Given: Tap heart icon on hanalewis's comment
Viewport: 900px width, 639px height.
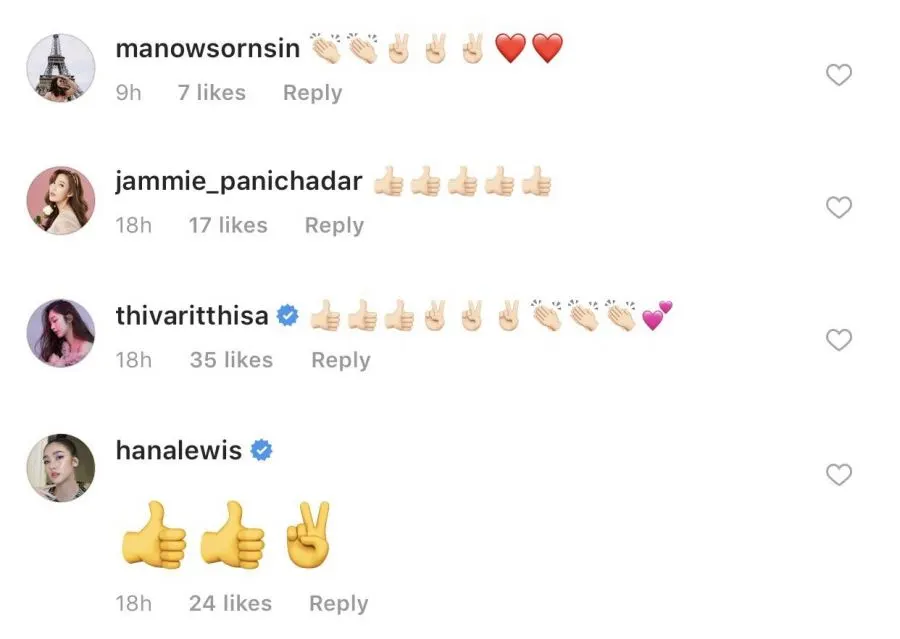Looking at the screenshot, I should point(839,474).
